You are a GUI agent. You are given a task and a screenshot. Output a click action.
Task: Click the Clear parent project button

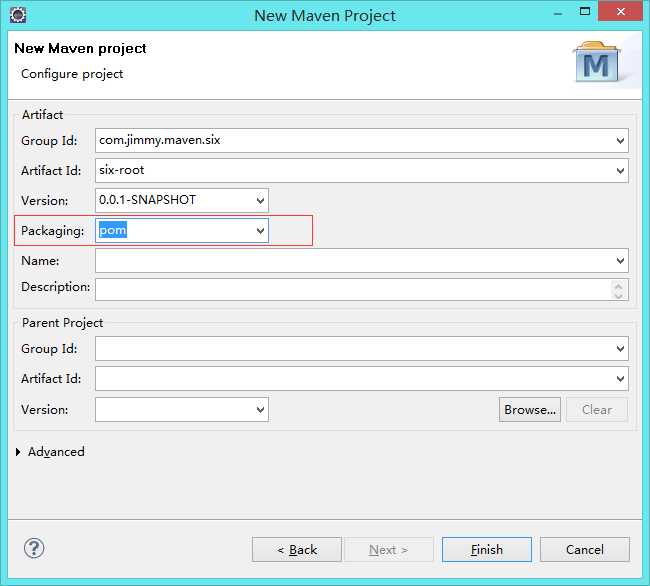[597, 409]
